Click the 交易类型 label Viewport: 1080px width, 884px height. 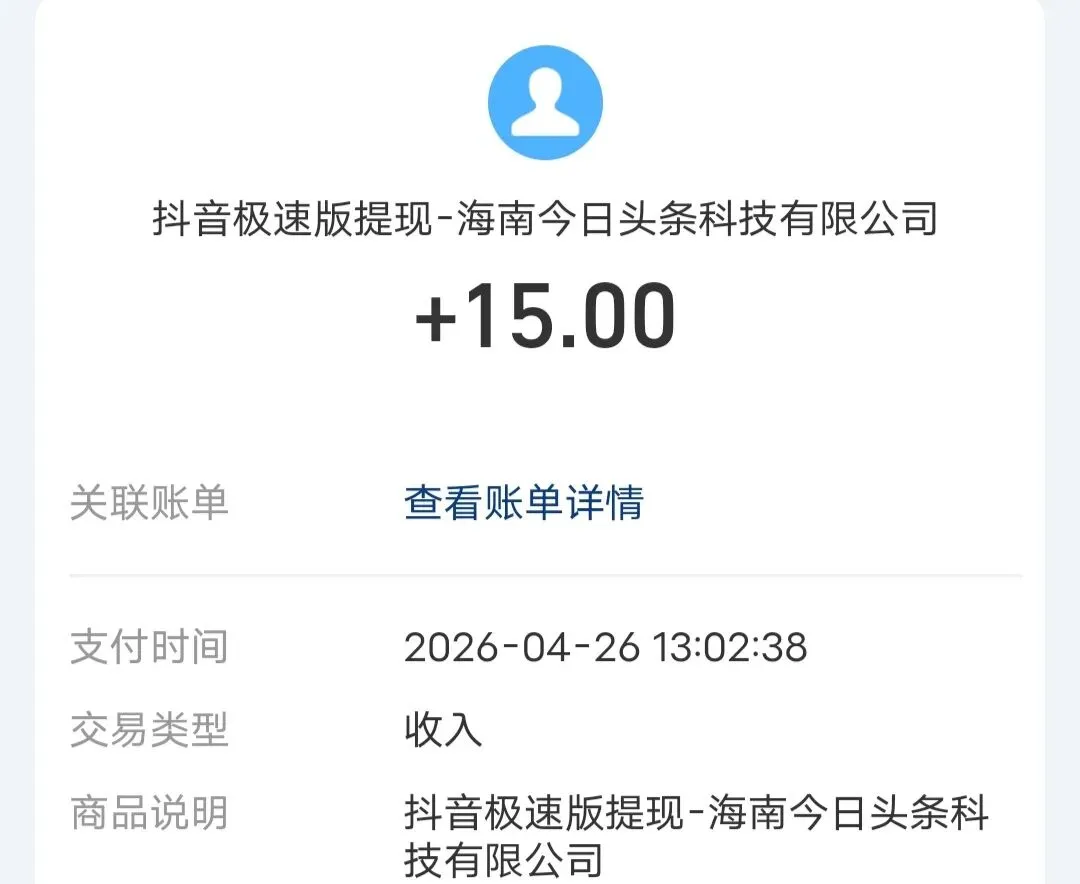point(149,731)
